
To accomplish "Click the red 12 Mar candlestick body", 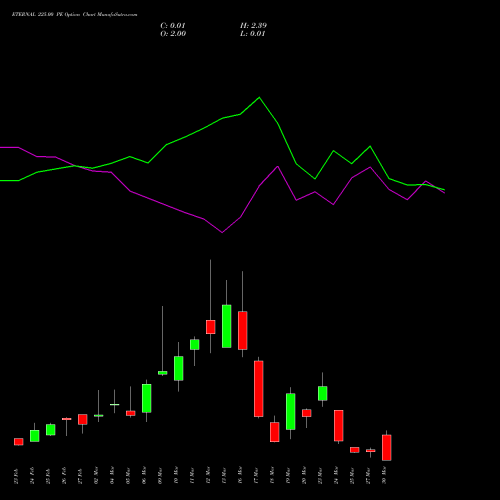I will (211, 327).
